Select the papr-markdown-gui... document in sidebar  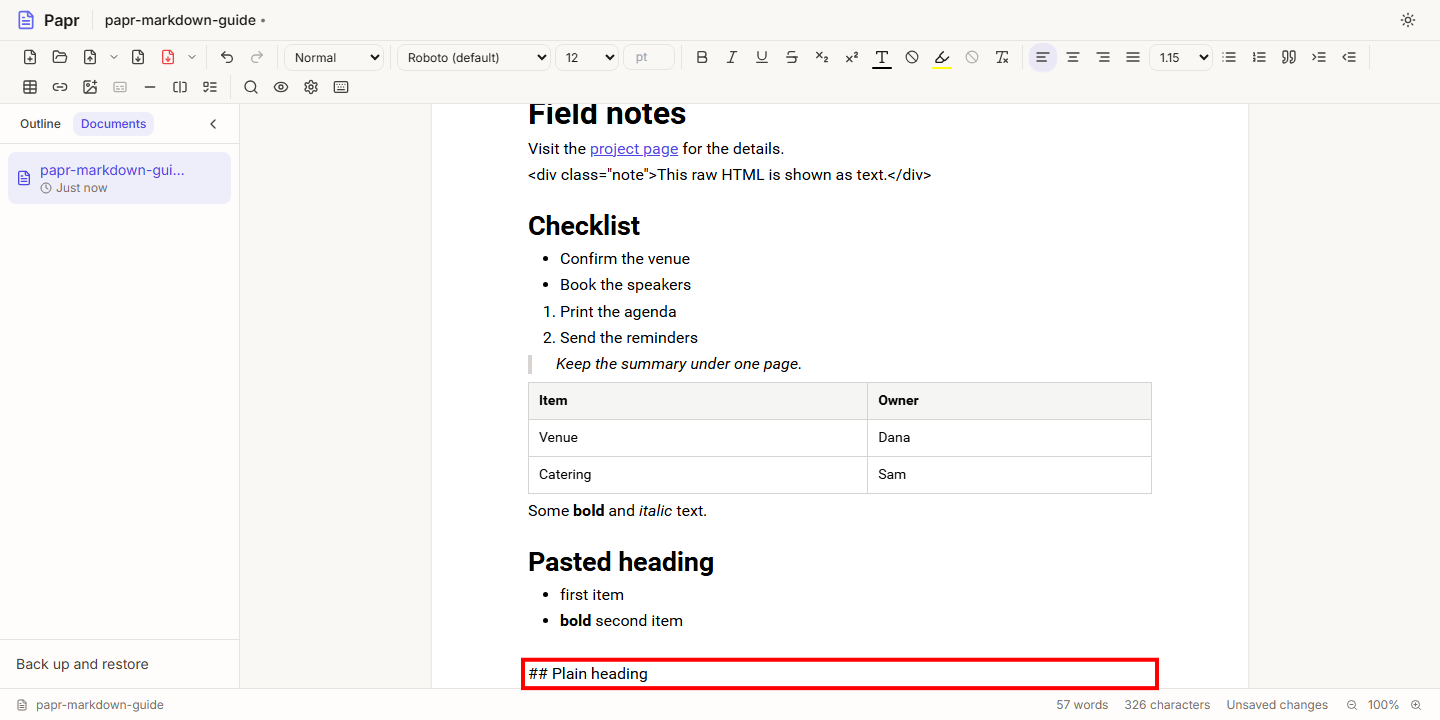[119, 178]
